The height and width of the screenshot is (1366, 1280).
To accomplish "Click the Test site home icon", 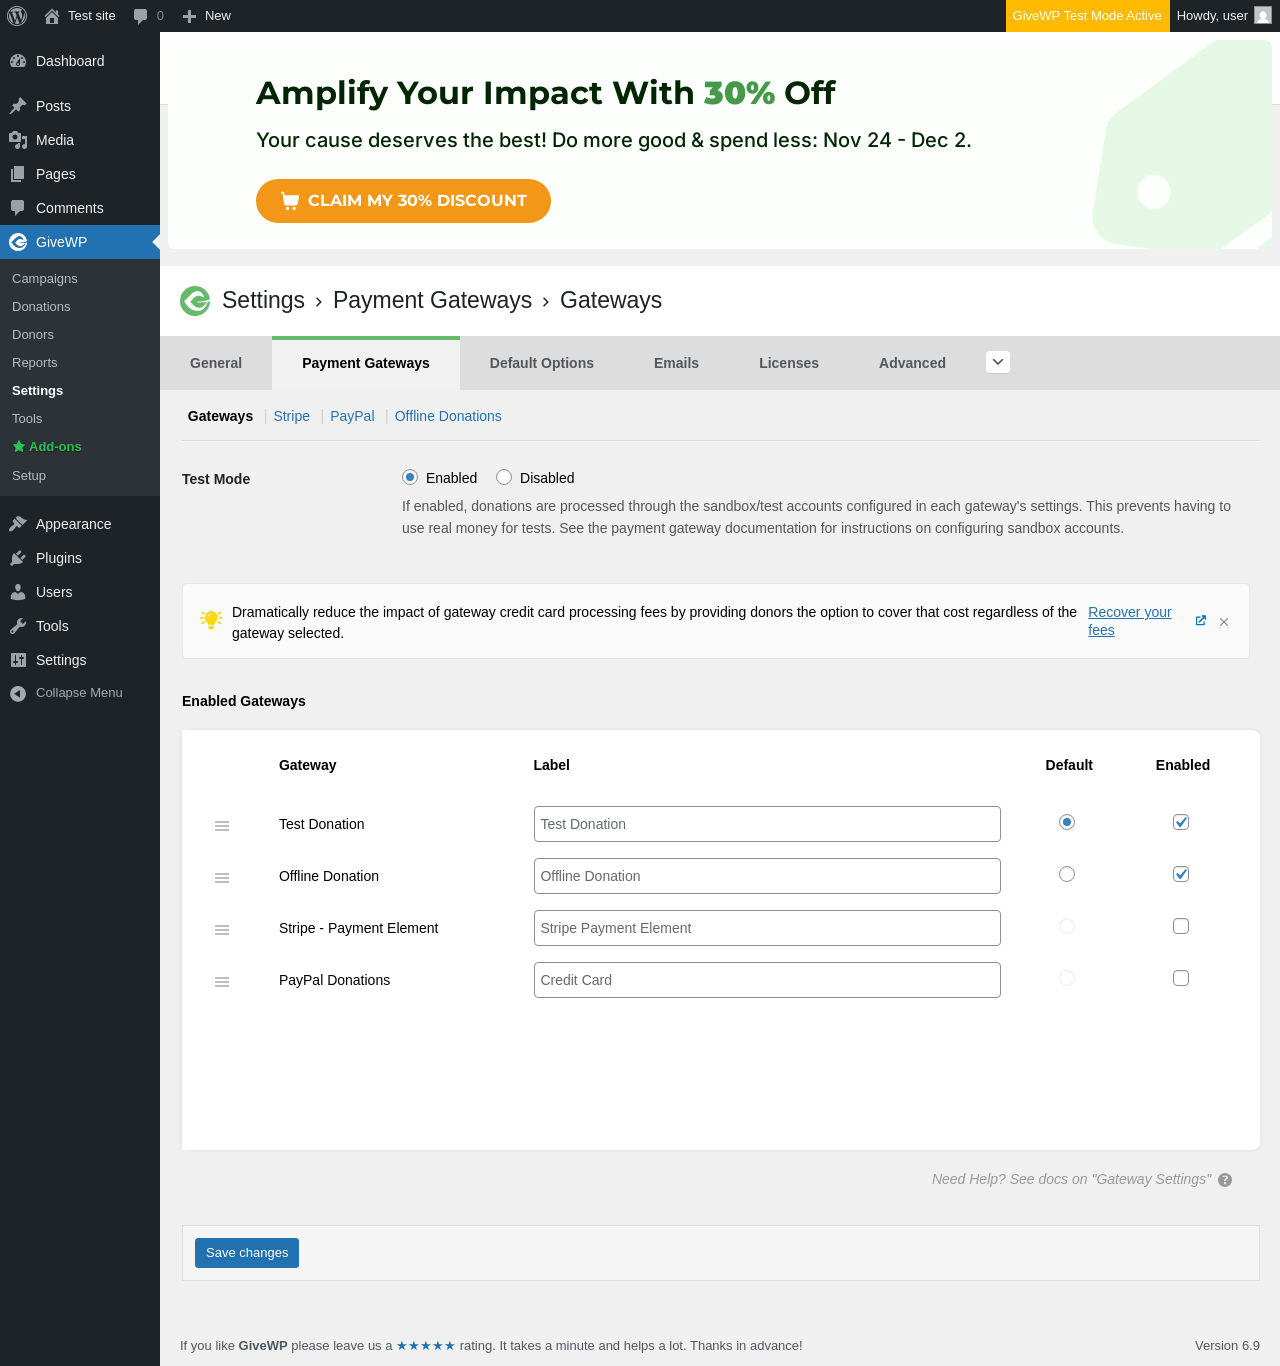I will click(52, 16).
